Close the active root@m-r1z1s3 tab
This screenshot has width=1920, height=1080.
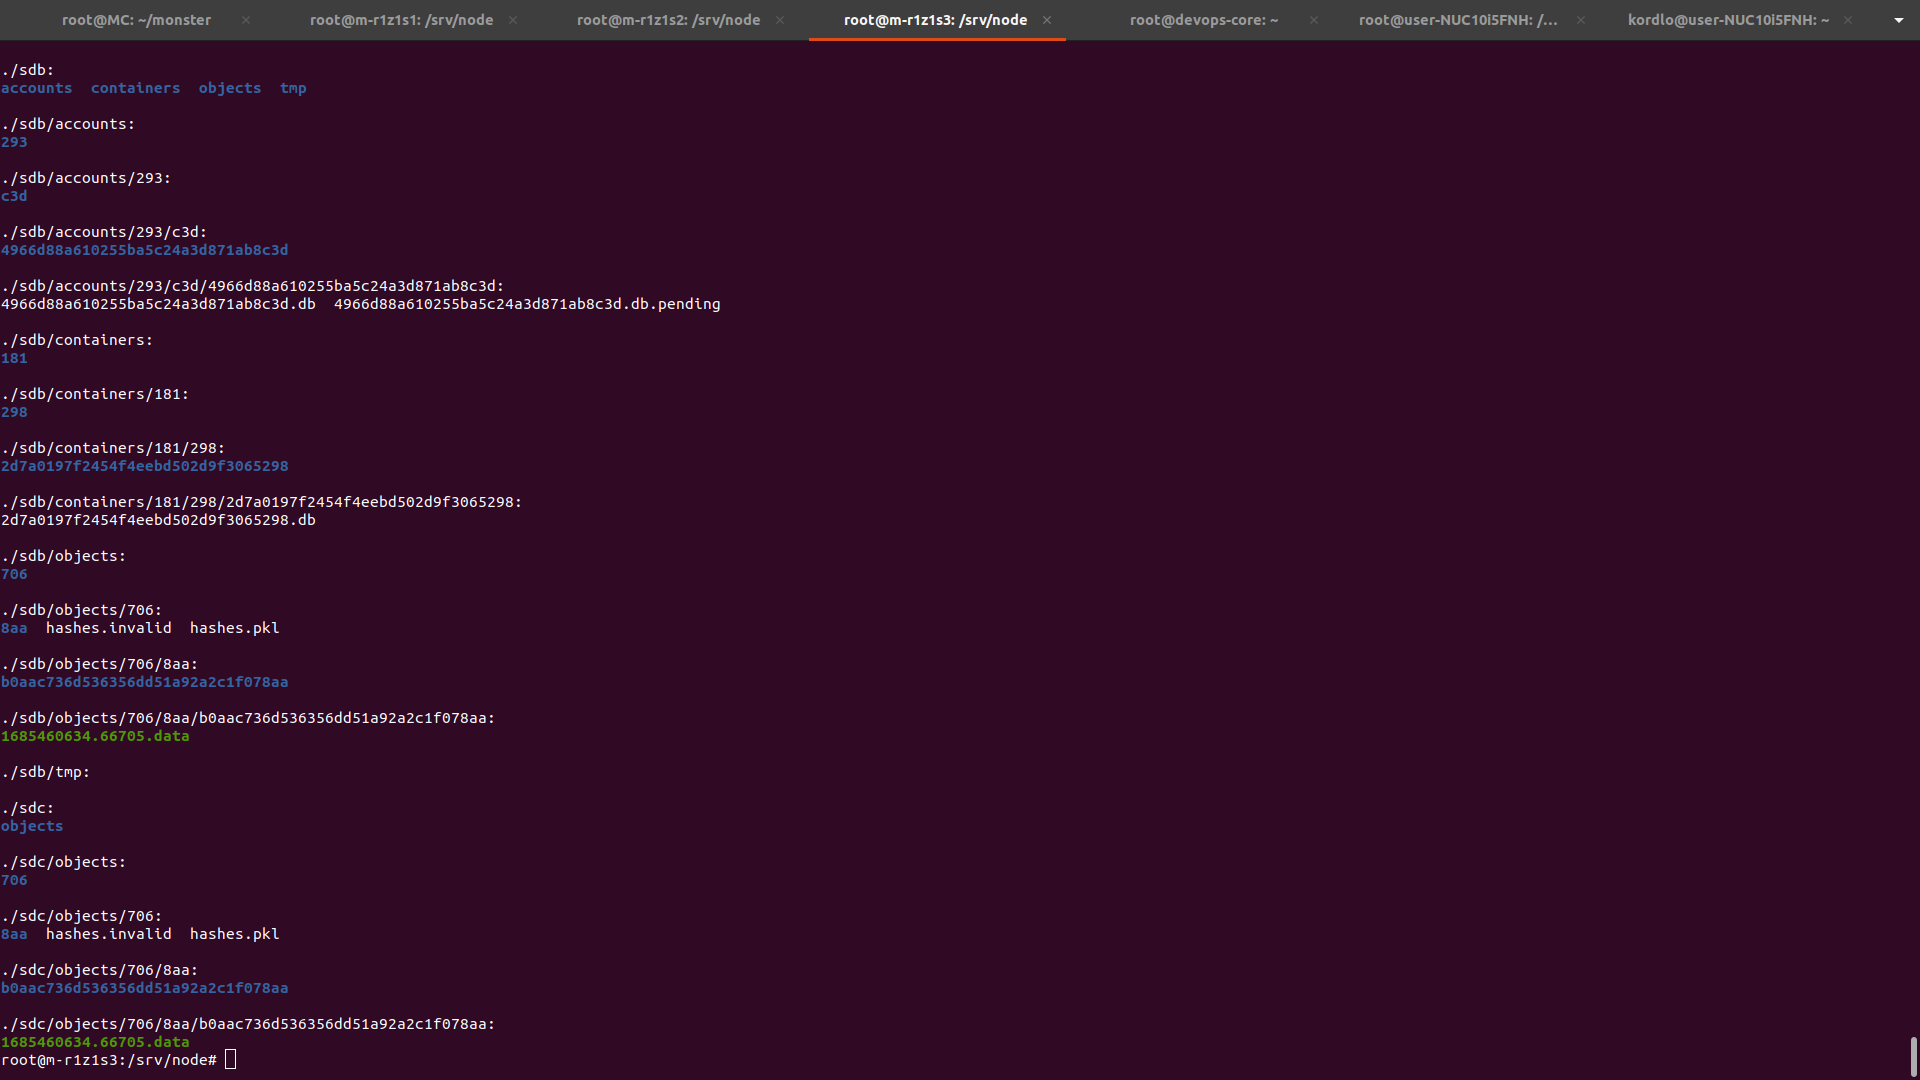tap(1047, 20)
